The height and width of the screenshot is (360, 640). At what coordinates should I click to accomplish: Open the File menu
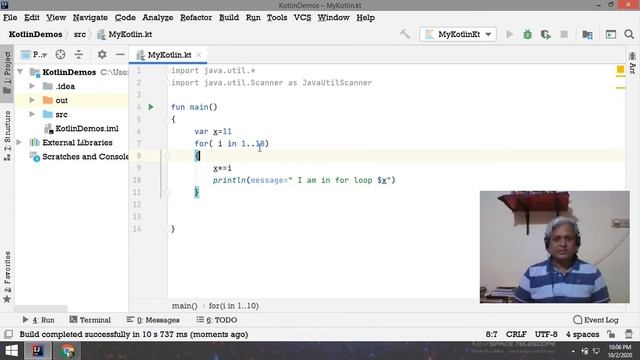point(10,18)
